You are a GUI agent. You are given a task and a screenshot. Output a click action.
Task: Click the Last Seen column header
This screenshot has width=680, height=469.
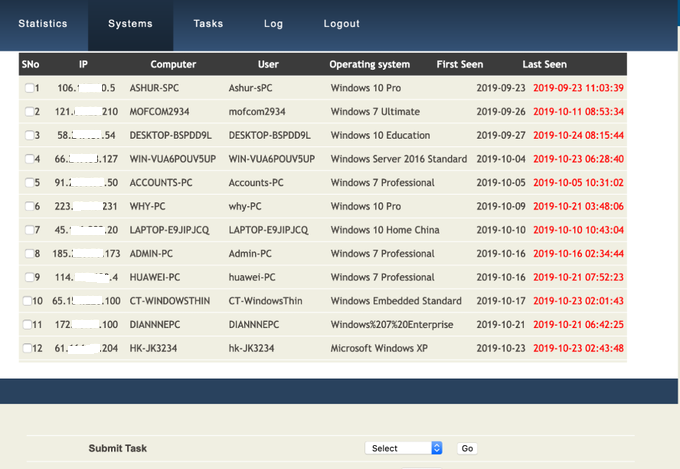coord(544,64)
